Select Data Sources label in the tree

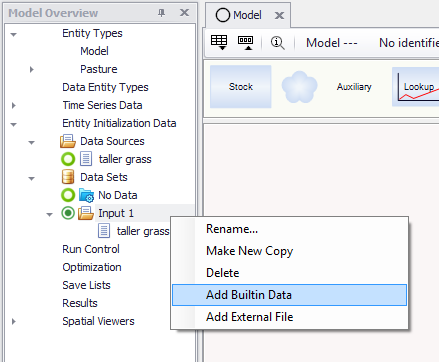(x=112, y=141)
